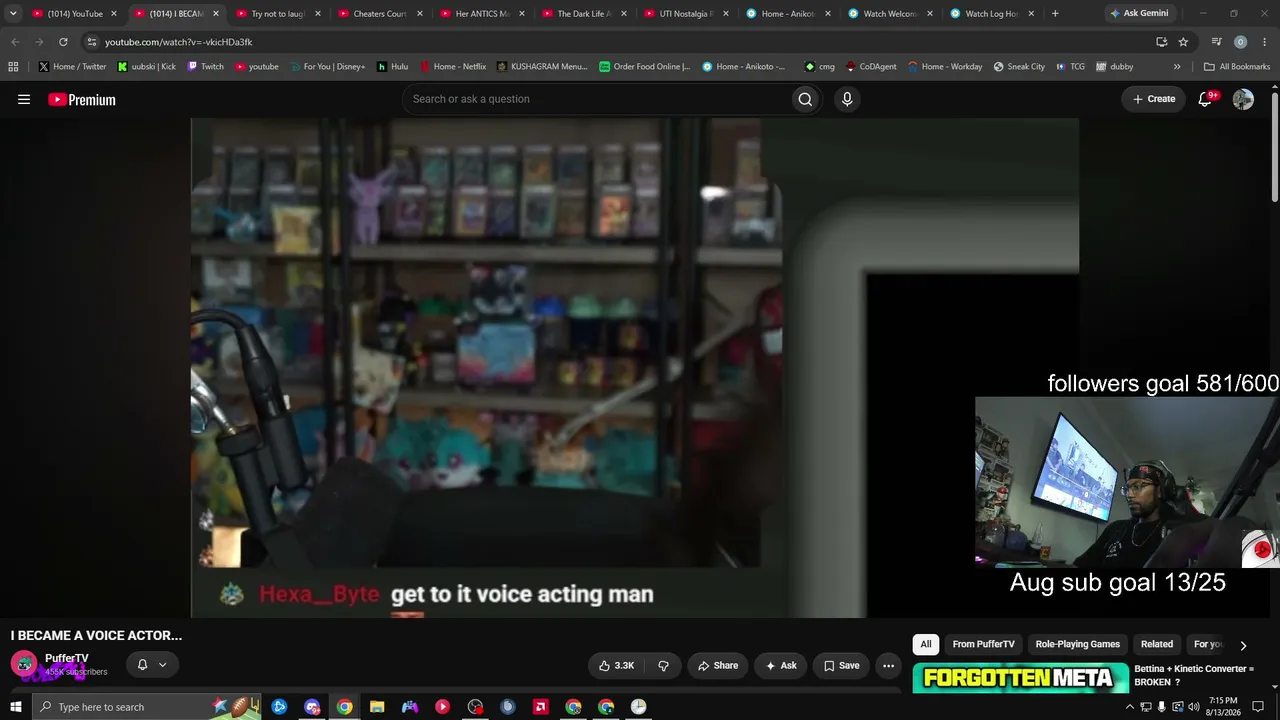Open Chrome profile avatar

1240,42
